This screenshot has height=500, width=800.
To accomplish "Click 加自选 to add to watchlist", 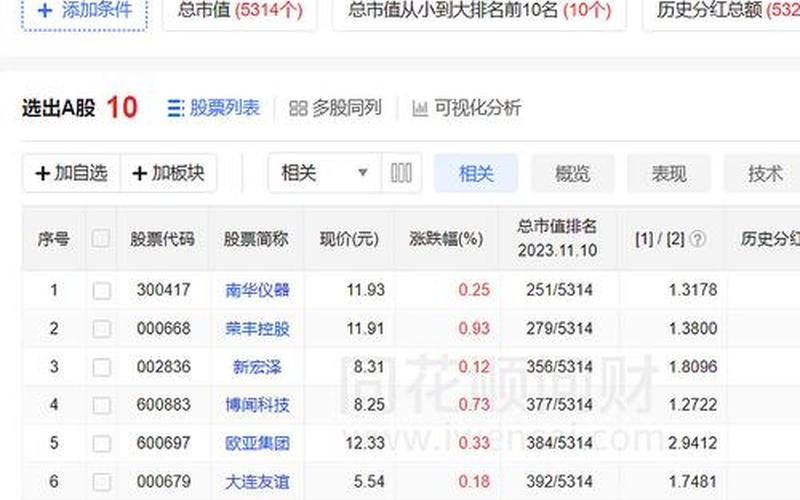I will 71,173.
